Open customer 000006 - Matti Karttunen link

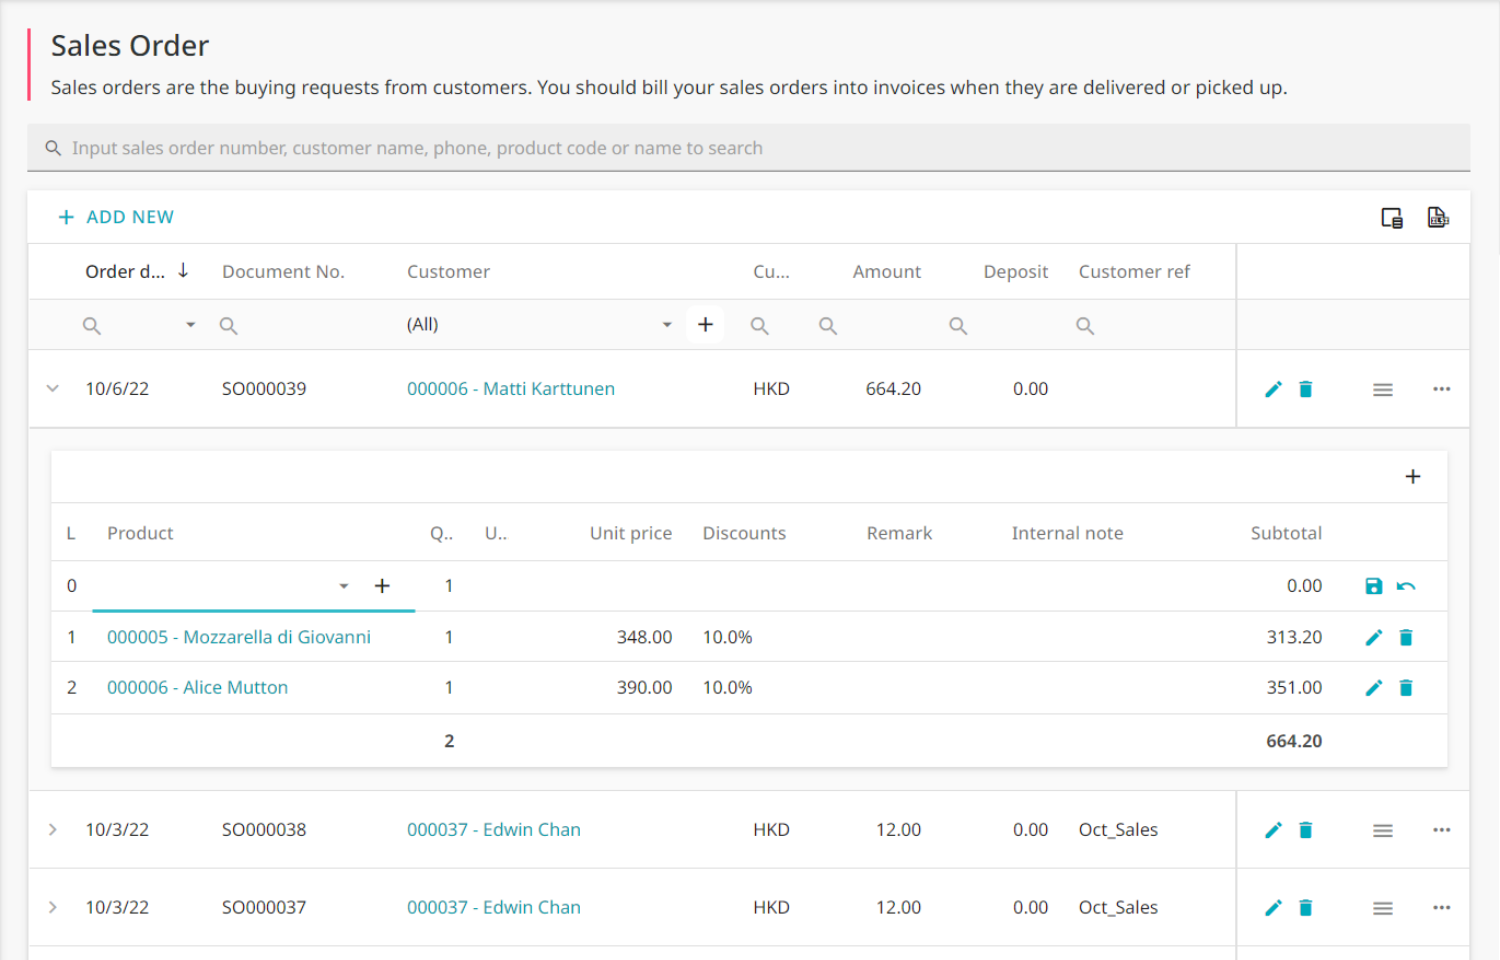pos(511,389)
